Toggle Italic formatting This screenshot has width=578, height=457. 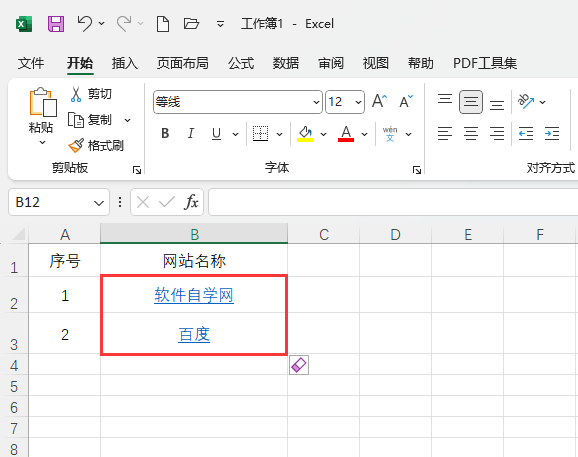(191, 133)
